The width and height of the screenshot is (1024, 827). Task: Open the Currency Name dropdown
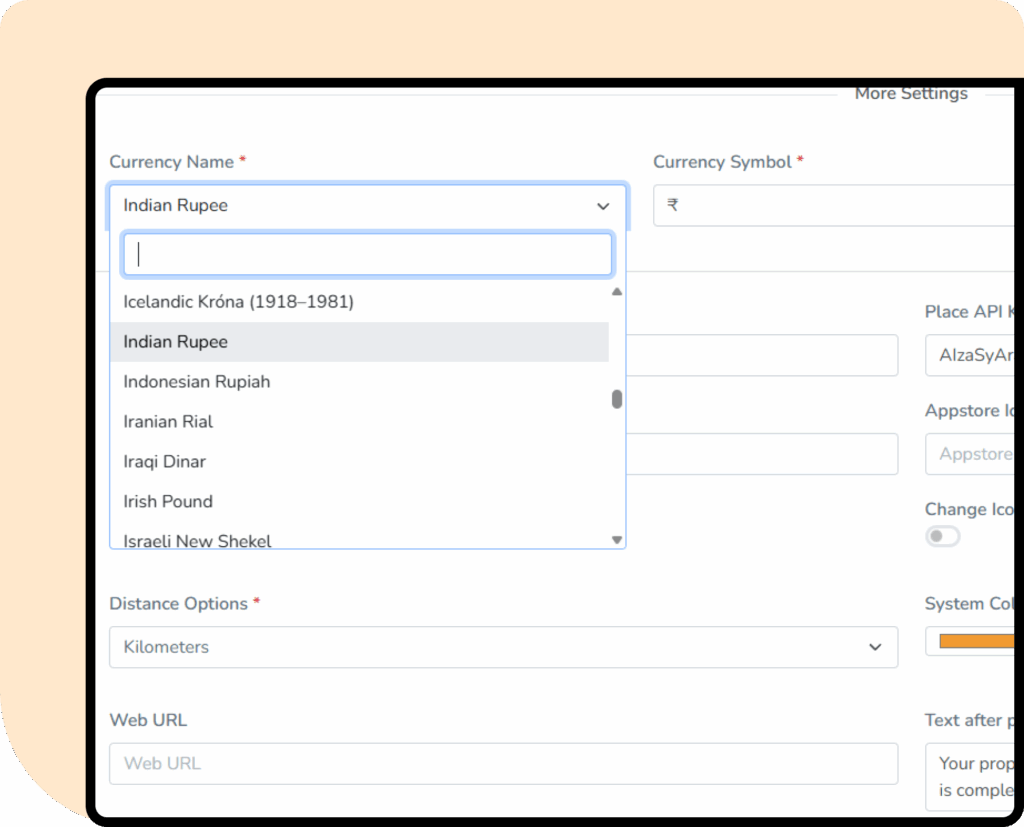click(368, 206)
